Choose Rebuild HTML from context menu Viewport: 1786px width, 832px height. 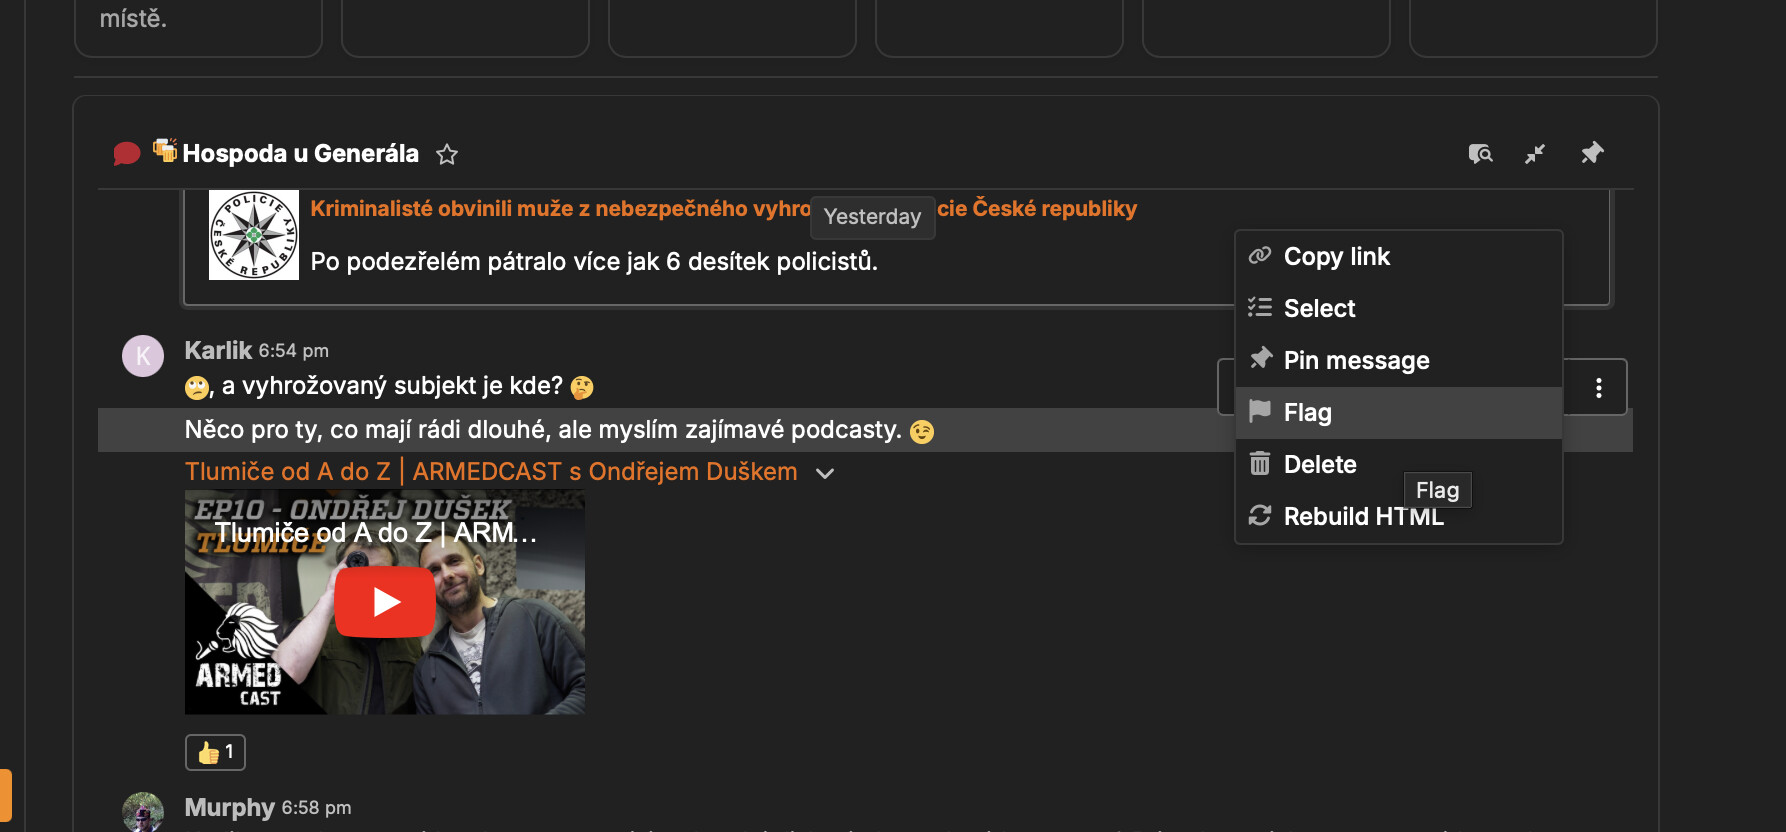(1399, 517)
